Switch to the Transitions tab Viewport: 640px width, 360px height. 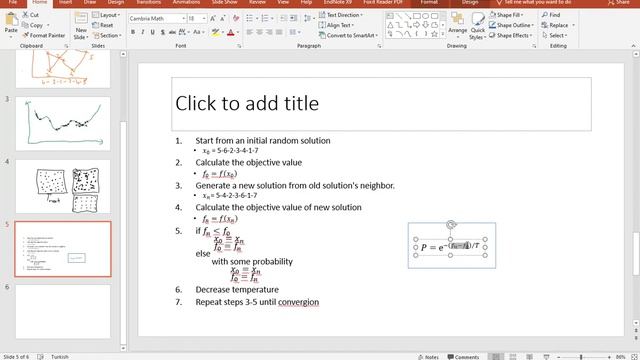149,2
